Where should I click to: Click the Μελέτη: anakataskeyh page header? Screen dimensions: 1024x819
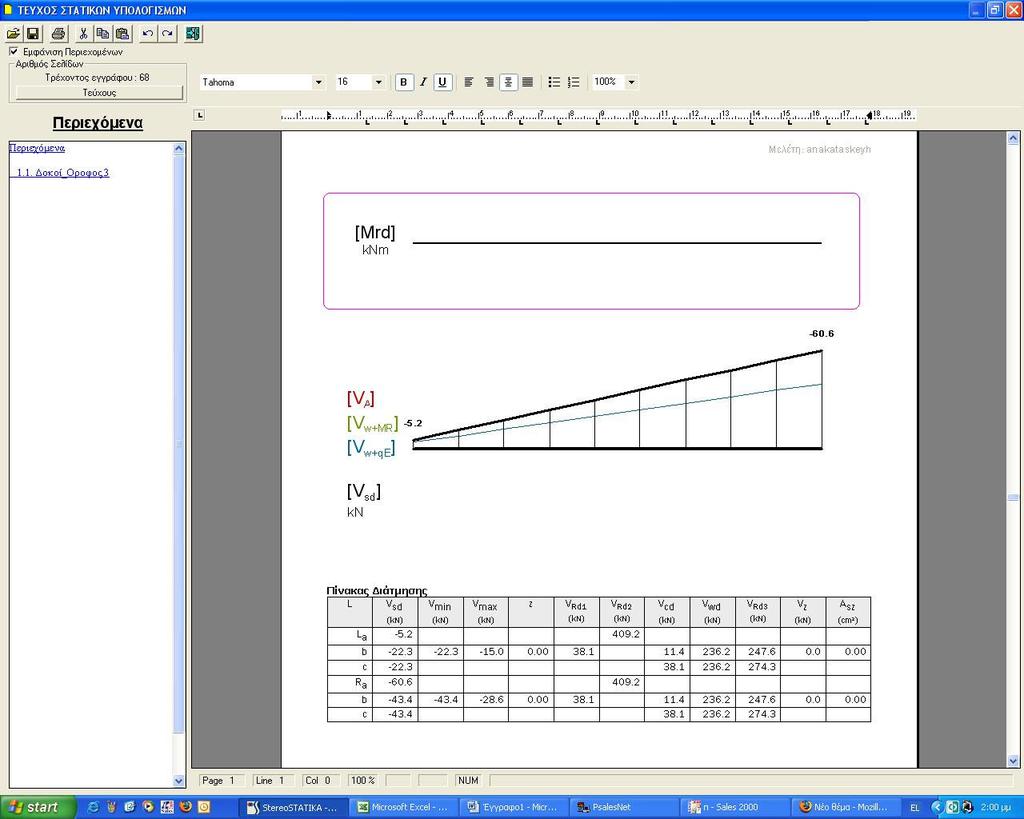coord(820,150)
